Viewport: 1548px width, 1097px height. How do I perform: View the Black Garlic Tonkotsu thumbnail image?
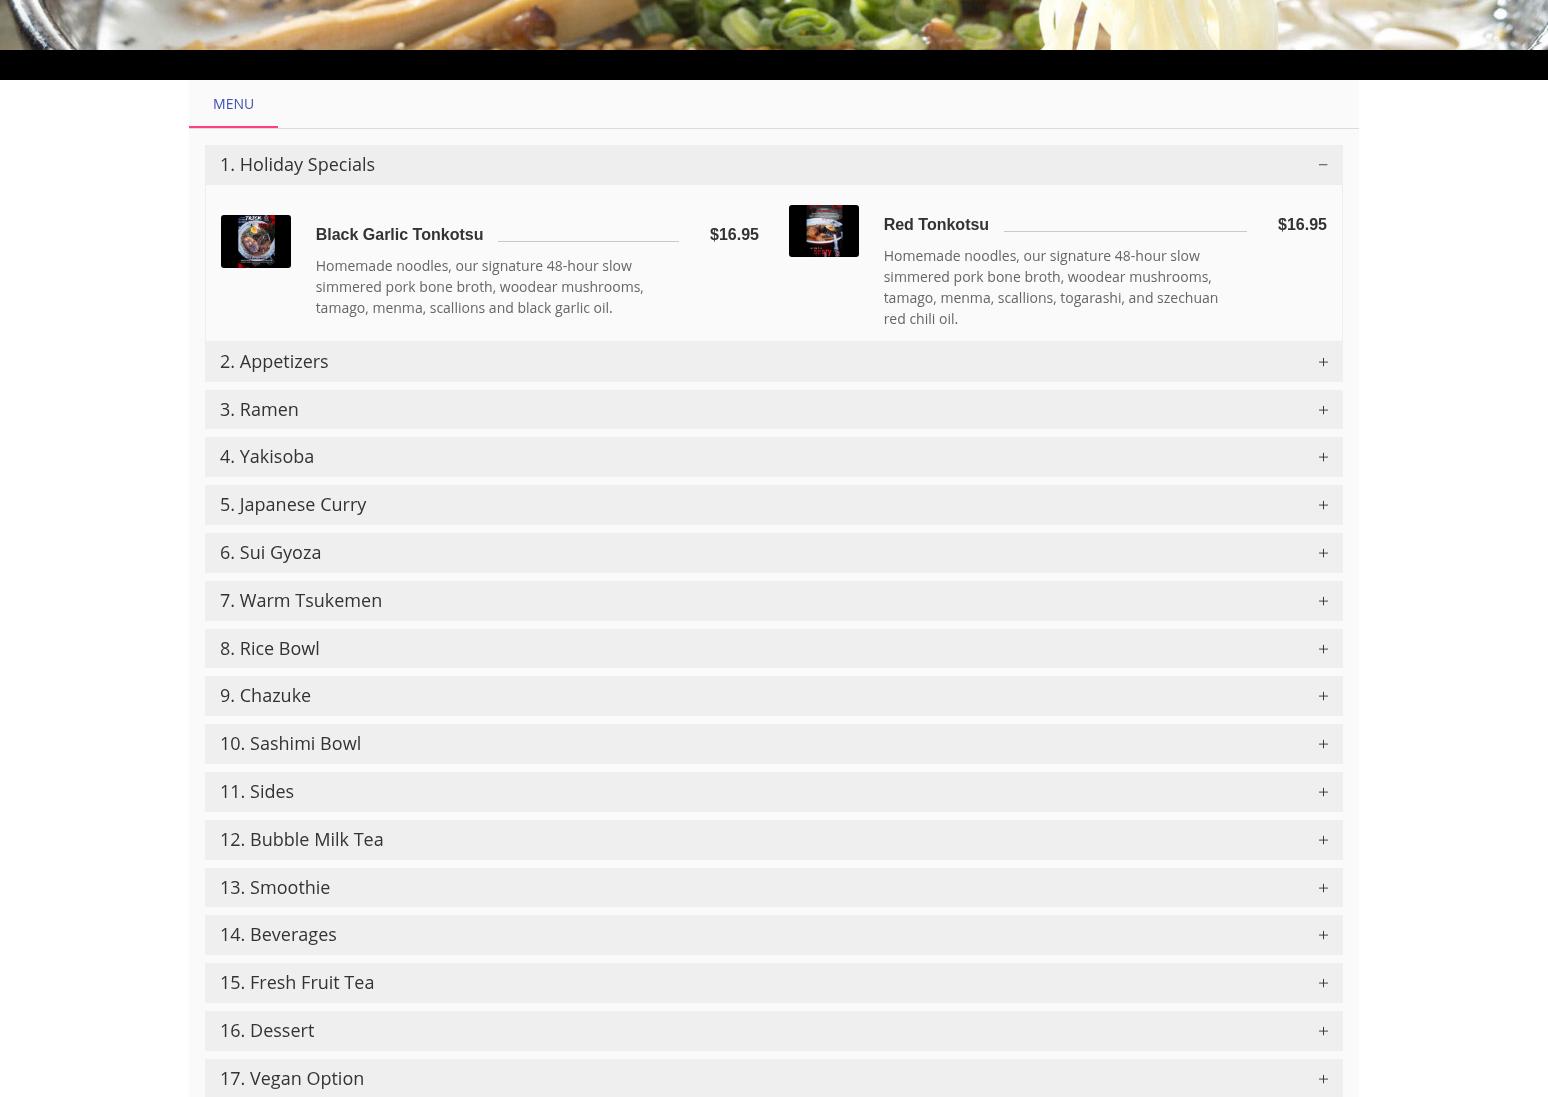(256, 241)
